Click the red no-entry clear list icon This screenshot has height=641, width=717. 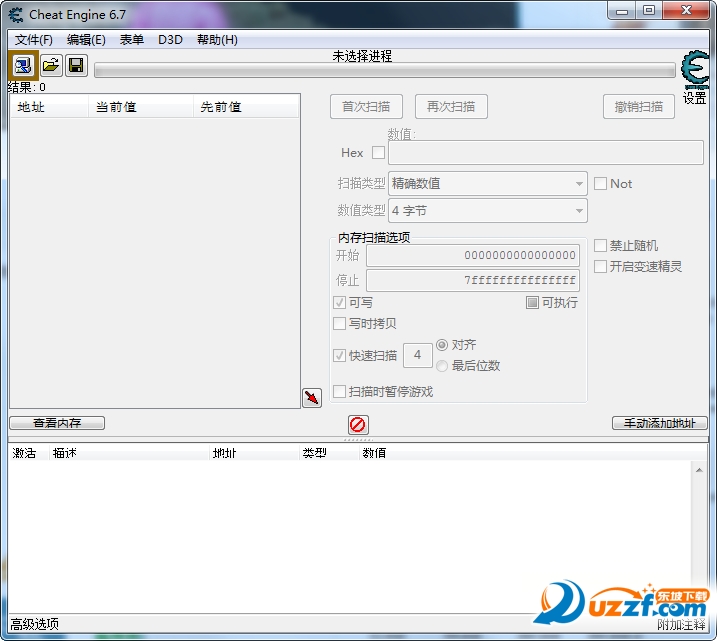tap(358, 424)
